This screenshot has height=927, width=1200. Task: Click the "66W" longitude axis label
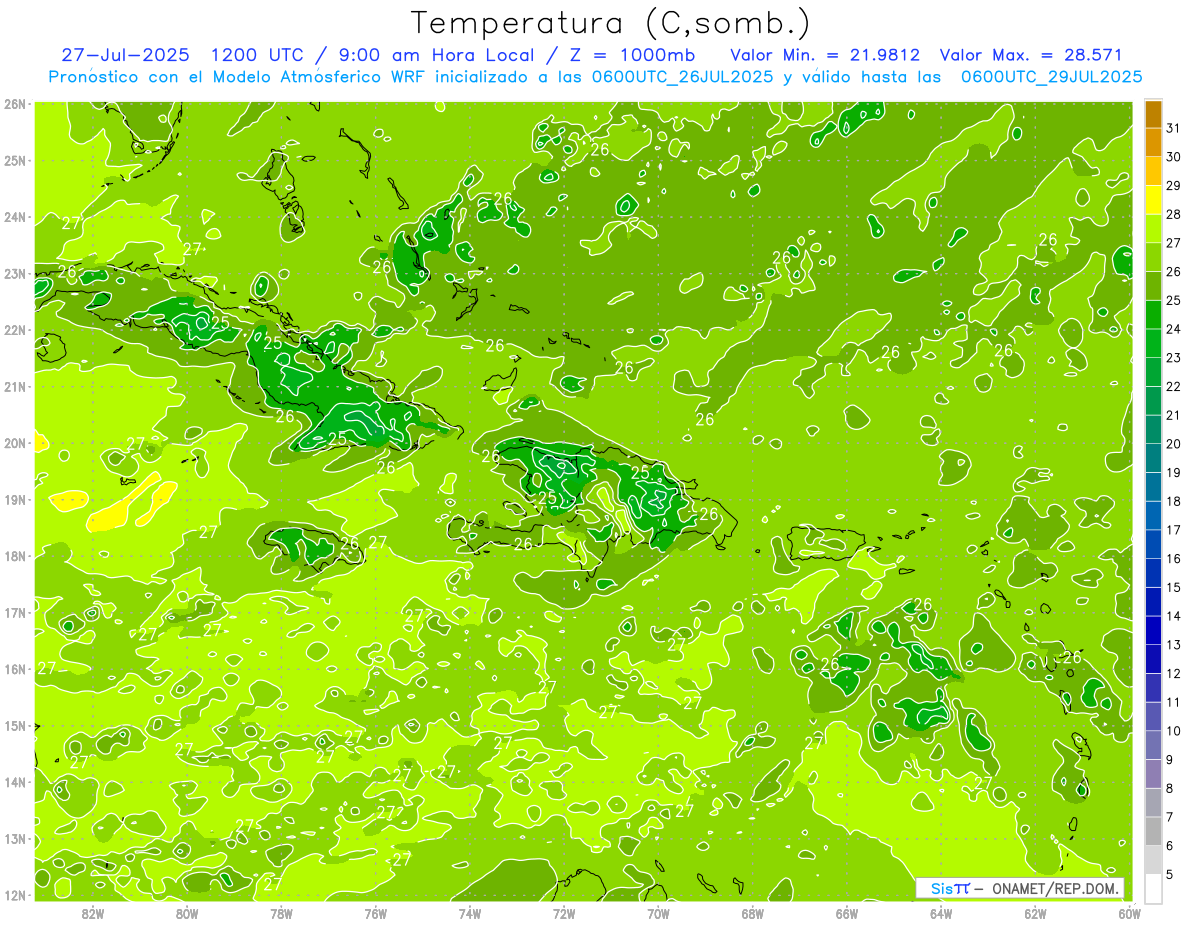[x=847, y=913]
